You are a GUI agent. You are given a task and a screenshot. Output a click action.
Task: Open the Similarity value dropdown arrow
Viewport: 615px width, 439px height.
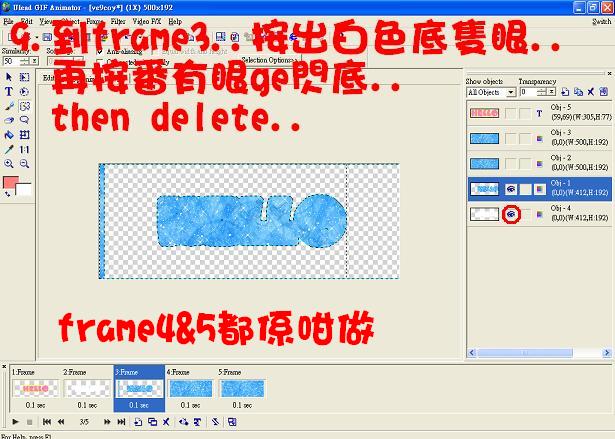(34, 61)
